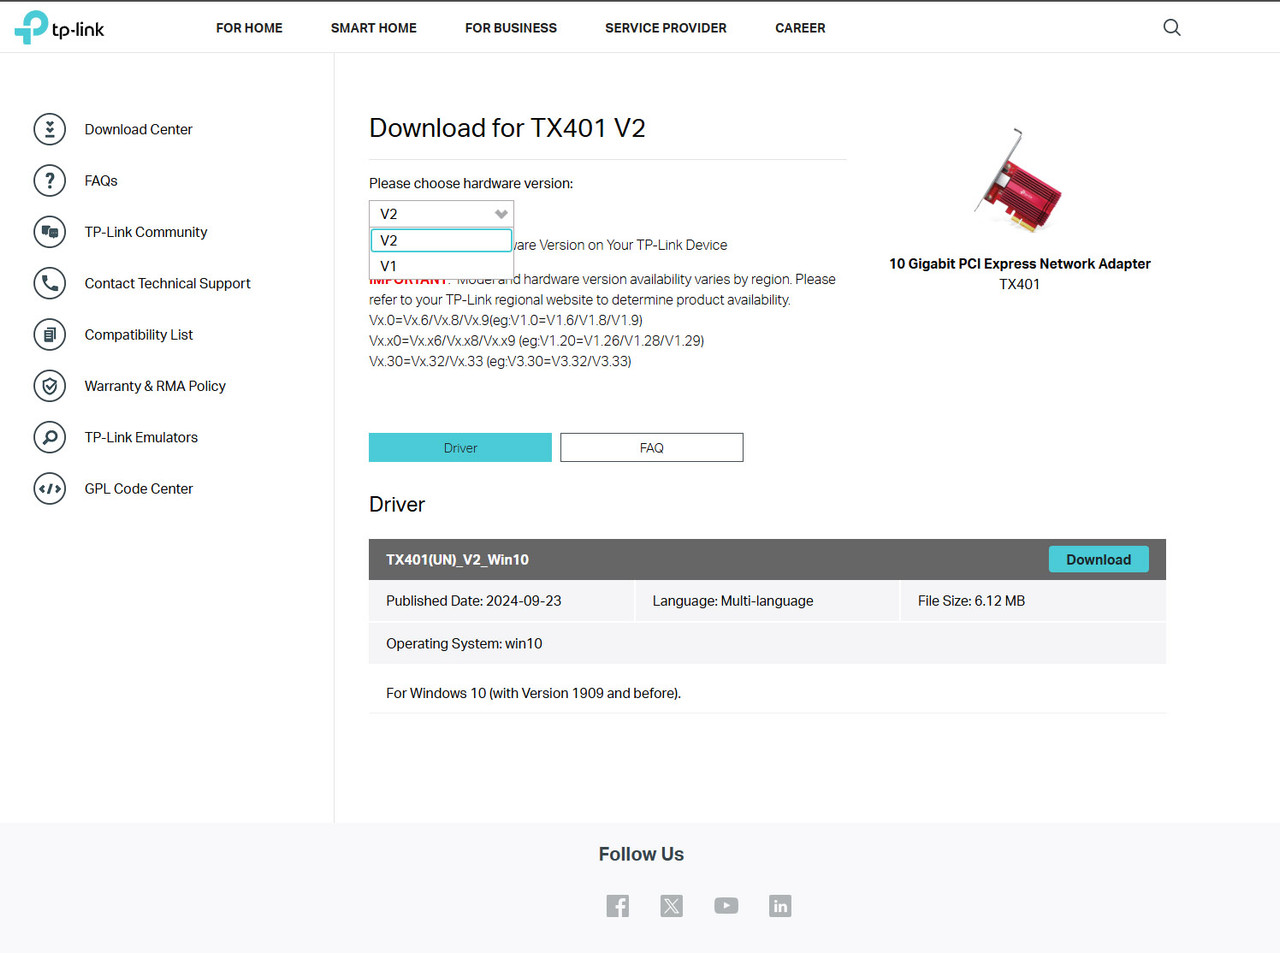Open the TP-Link Emulators link

[141, 437]
